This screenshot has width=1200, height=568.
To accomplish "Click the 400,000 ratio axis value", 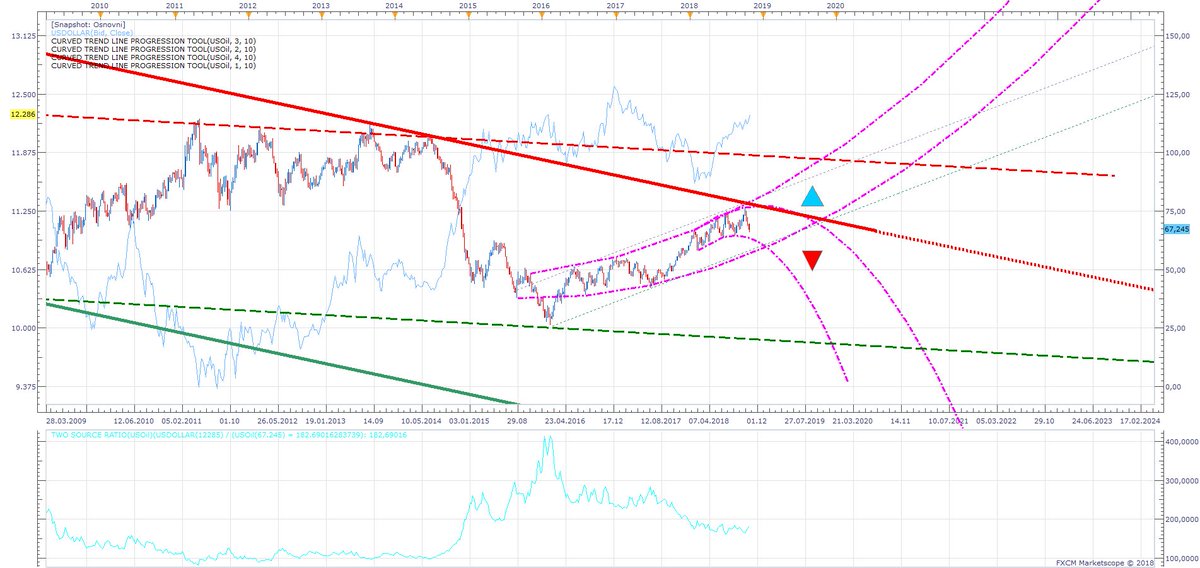I will (x=1180, y=441).
